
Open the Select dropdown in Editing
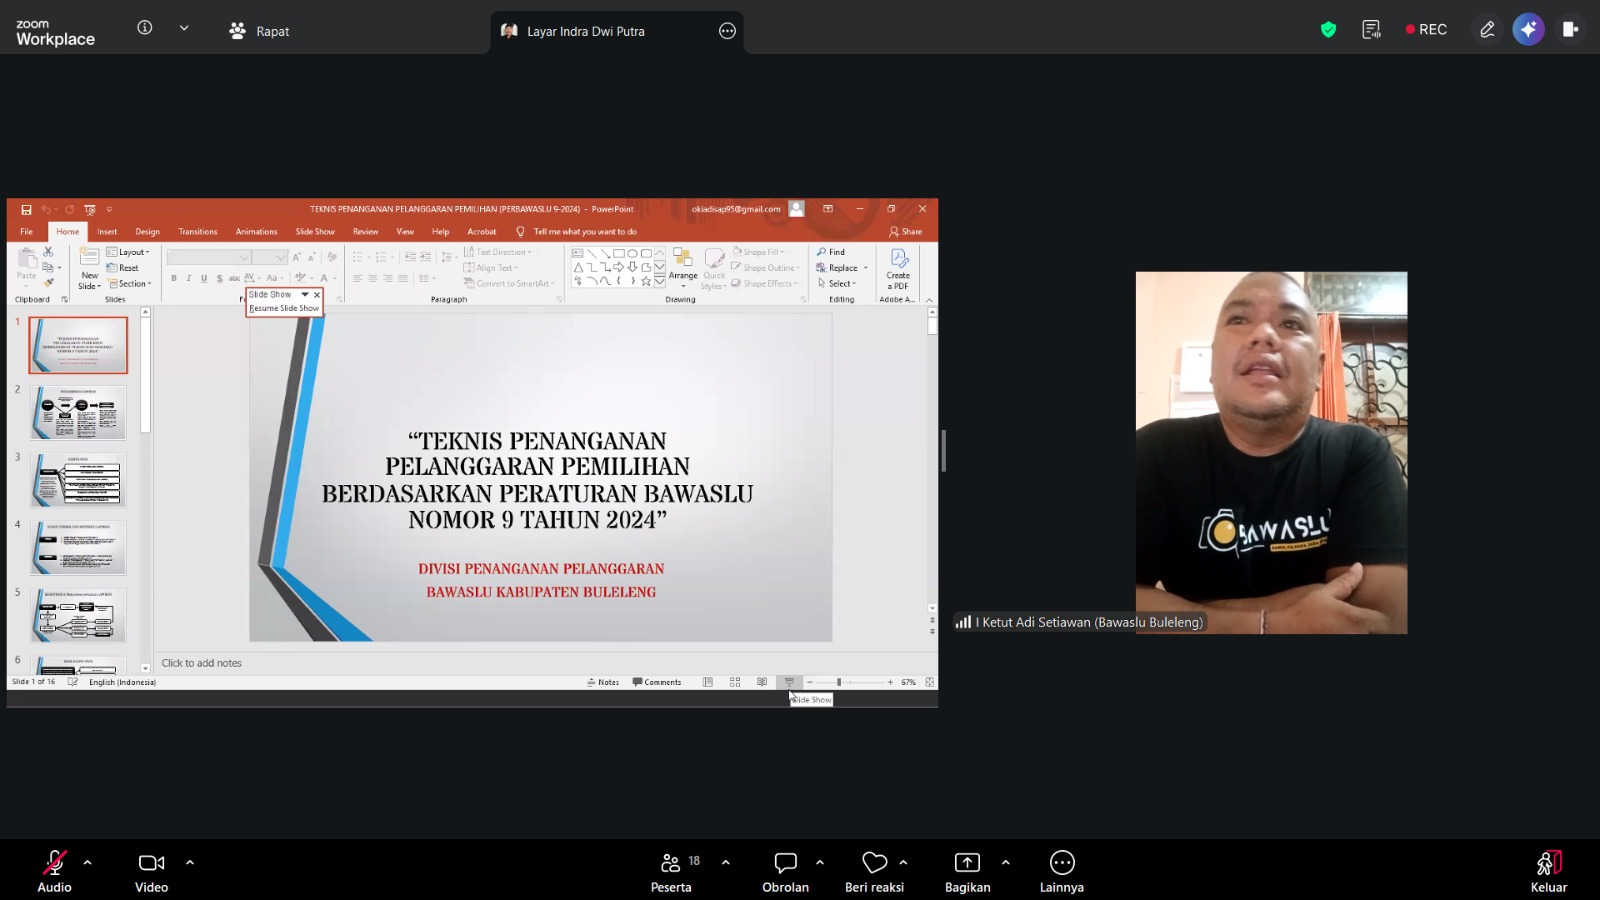click(837, 284)
